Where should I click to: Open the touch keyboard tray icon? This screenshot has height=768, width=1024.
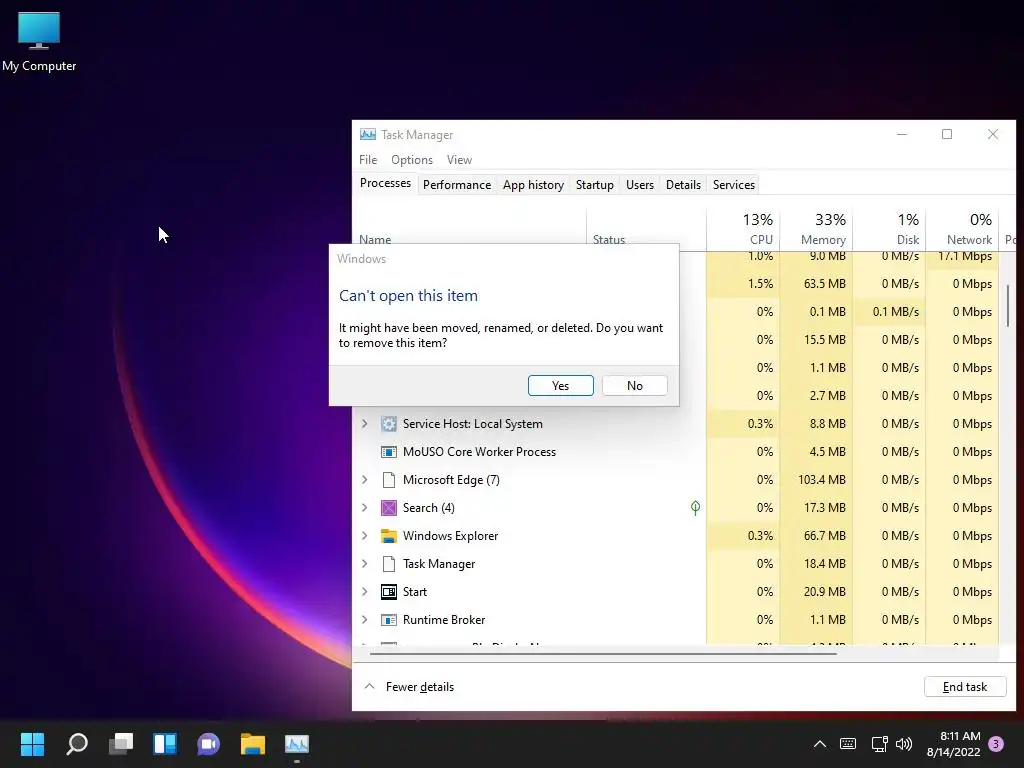point(848,743)
